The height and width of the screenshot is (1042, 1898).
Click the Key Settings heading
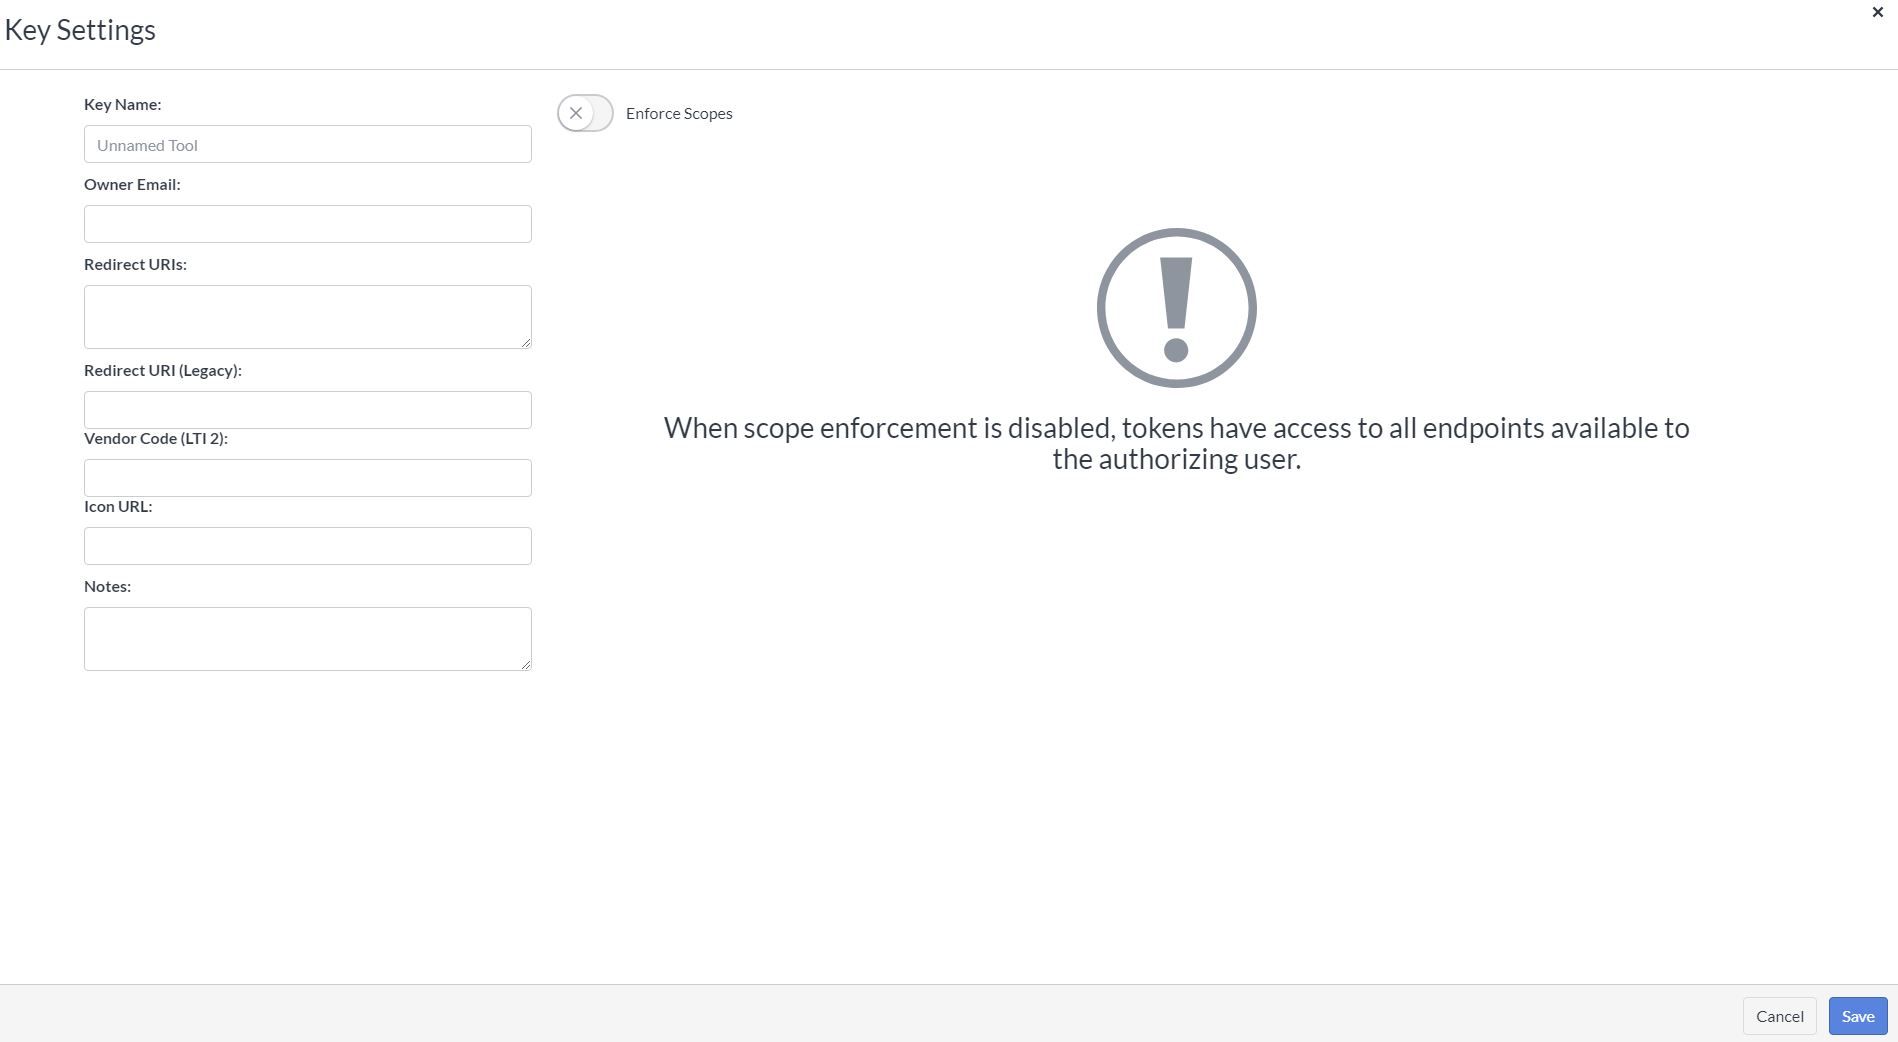click(x=80, y=30)
